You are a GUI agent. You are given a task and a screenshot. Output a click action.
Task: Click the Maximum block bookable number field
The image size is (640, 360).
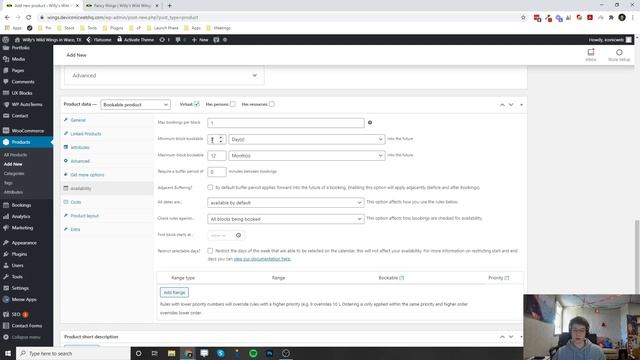tap(217, 156)
